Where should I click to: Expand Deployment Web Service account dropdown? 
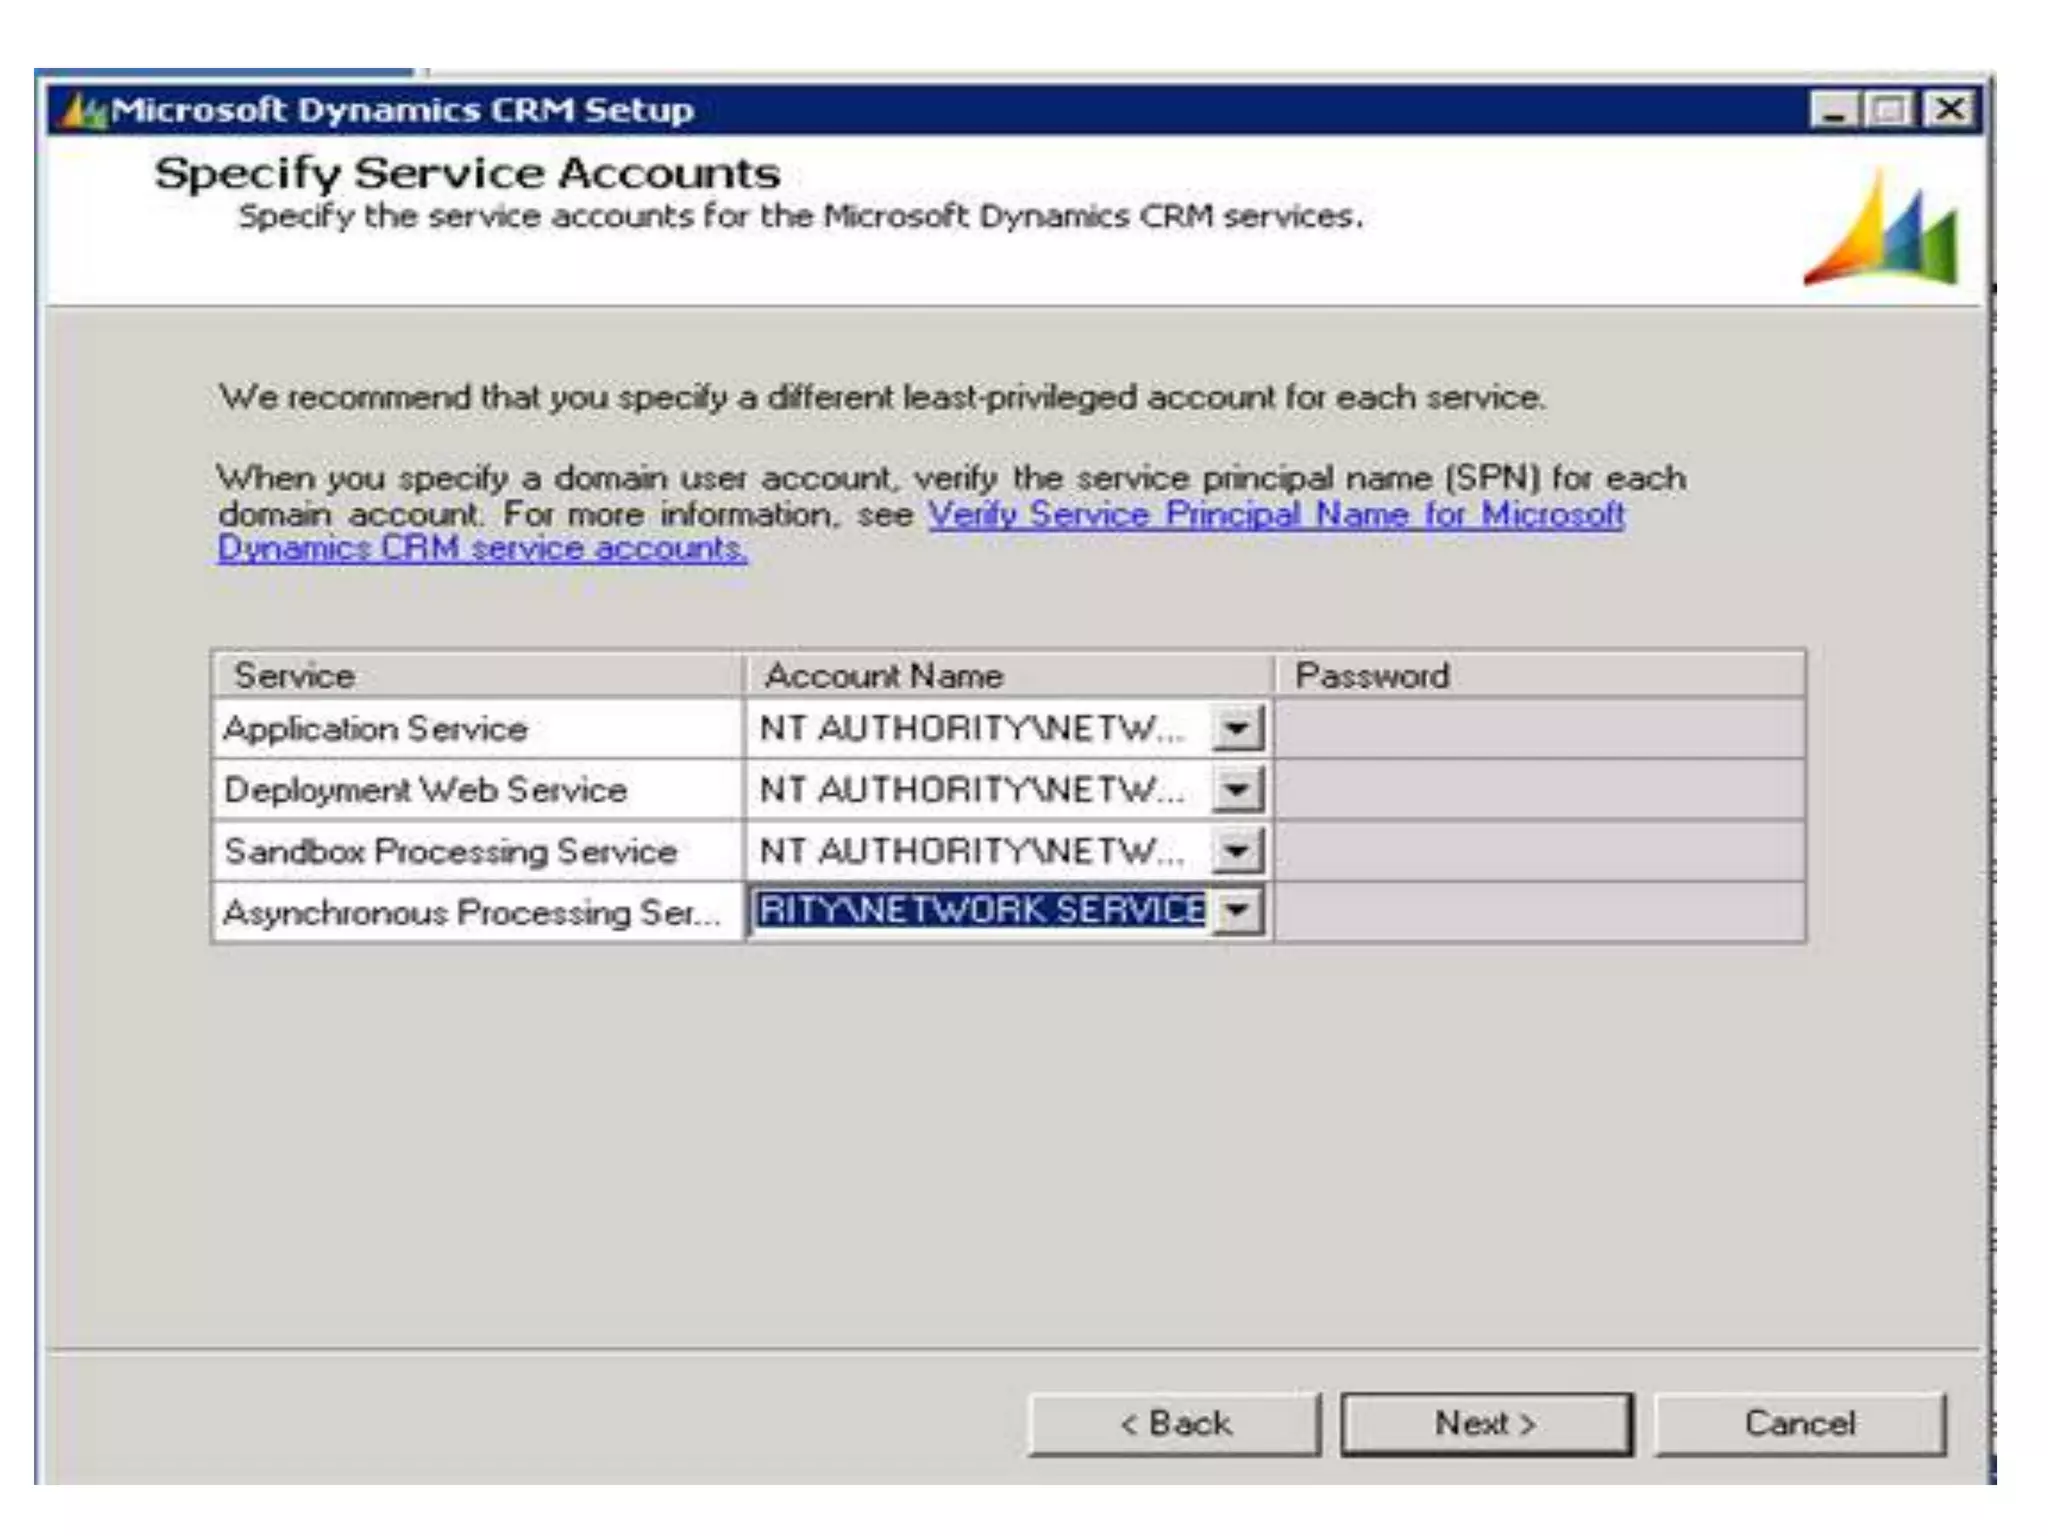(x=1237, y=790)
